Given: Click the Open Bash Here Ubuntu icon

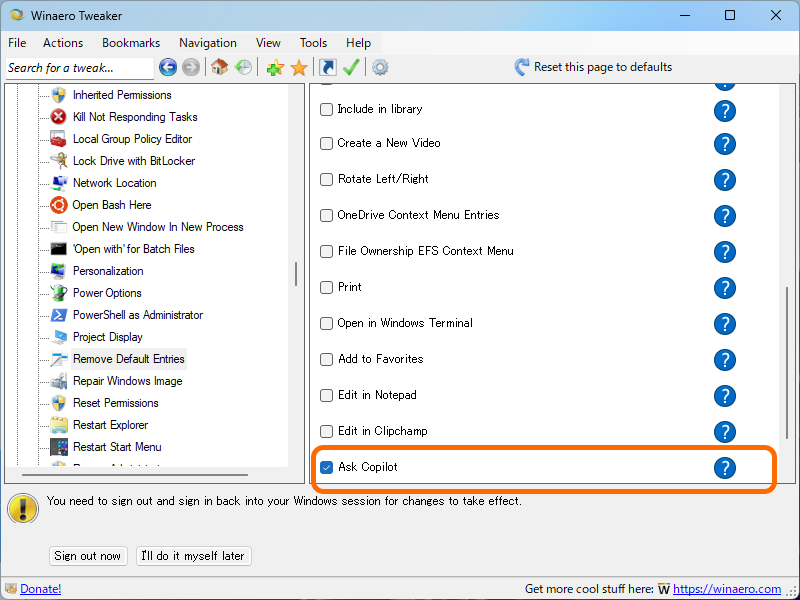Looking at the screenshot, I should point(59,205).
